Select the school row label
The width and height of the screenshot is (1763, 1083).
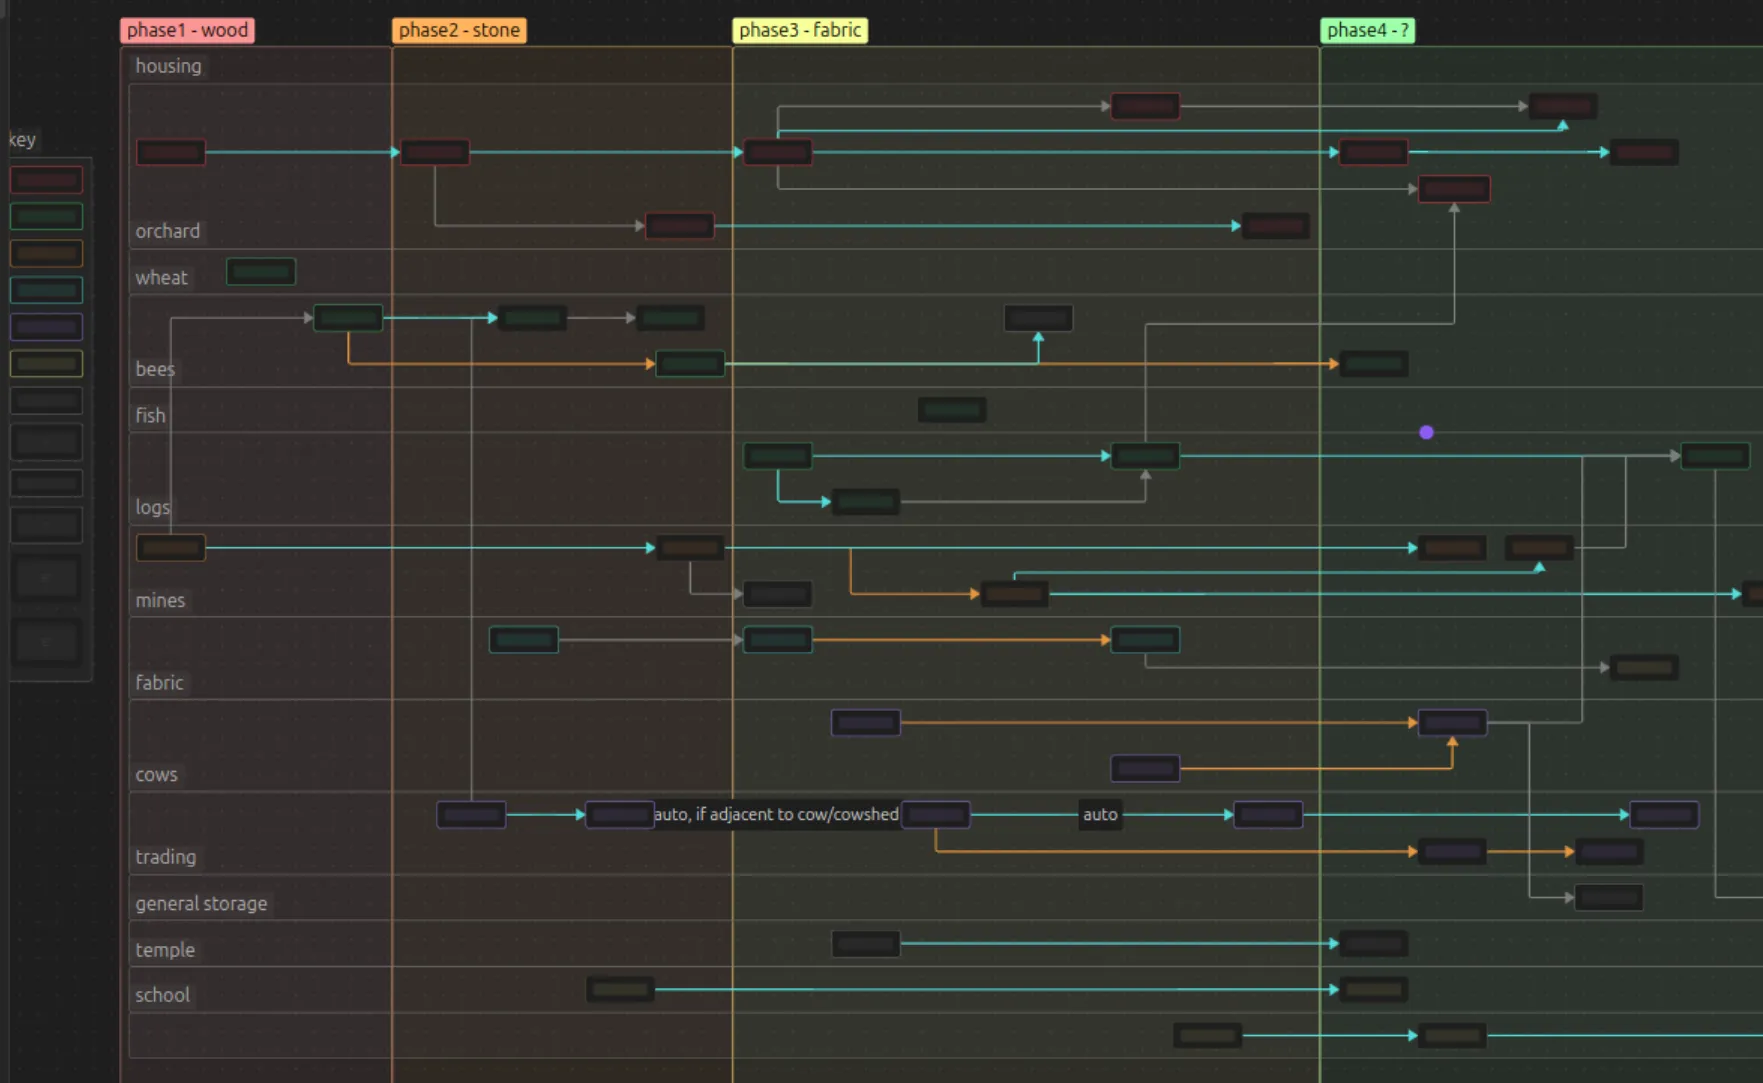tap(162, 995)
